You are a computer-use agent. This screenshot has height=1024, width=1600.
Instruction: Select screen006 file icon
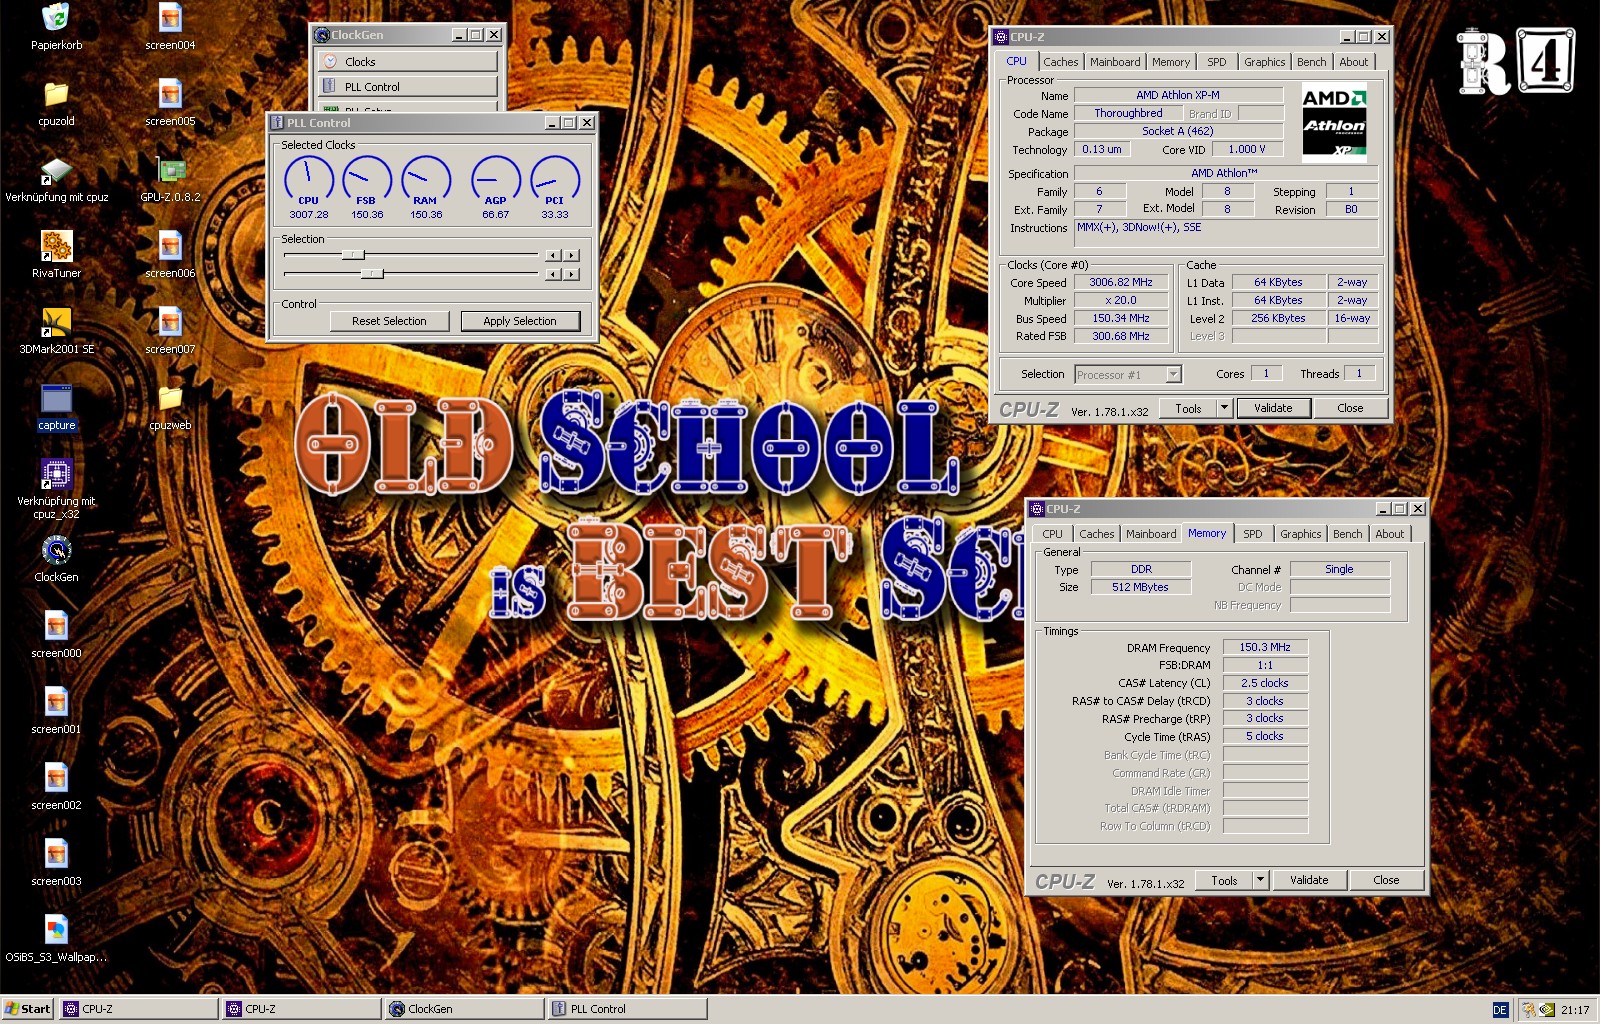[170, 246]
